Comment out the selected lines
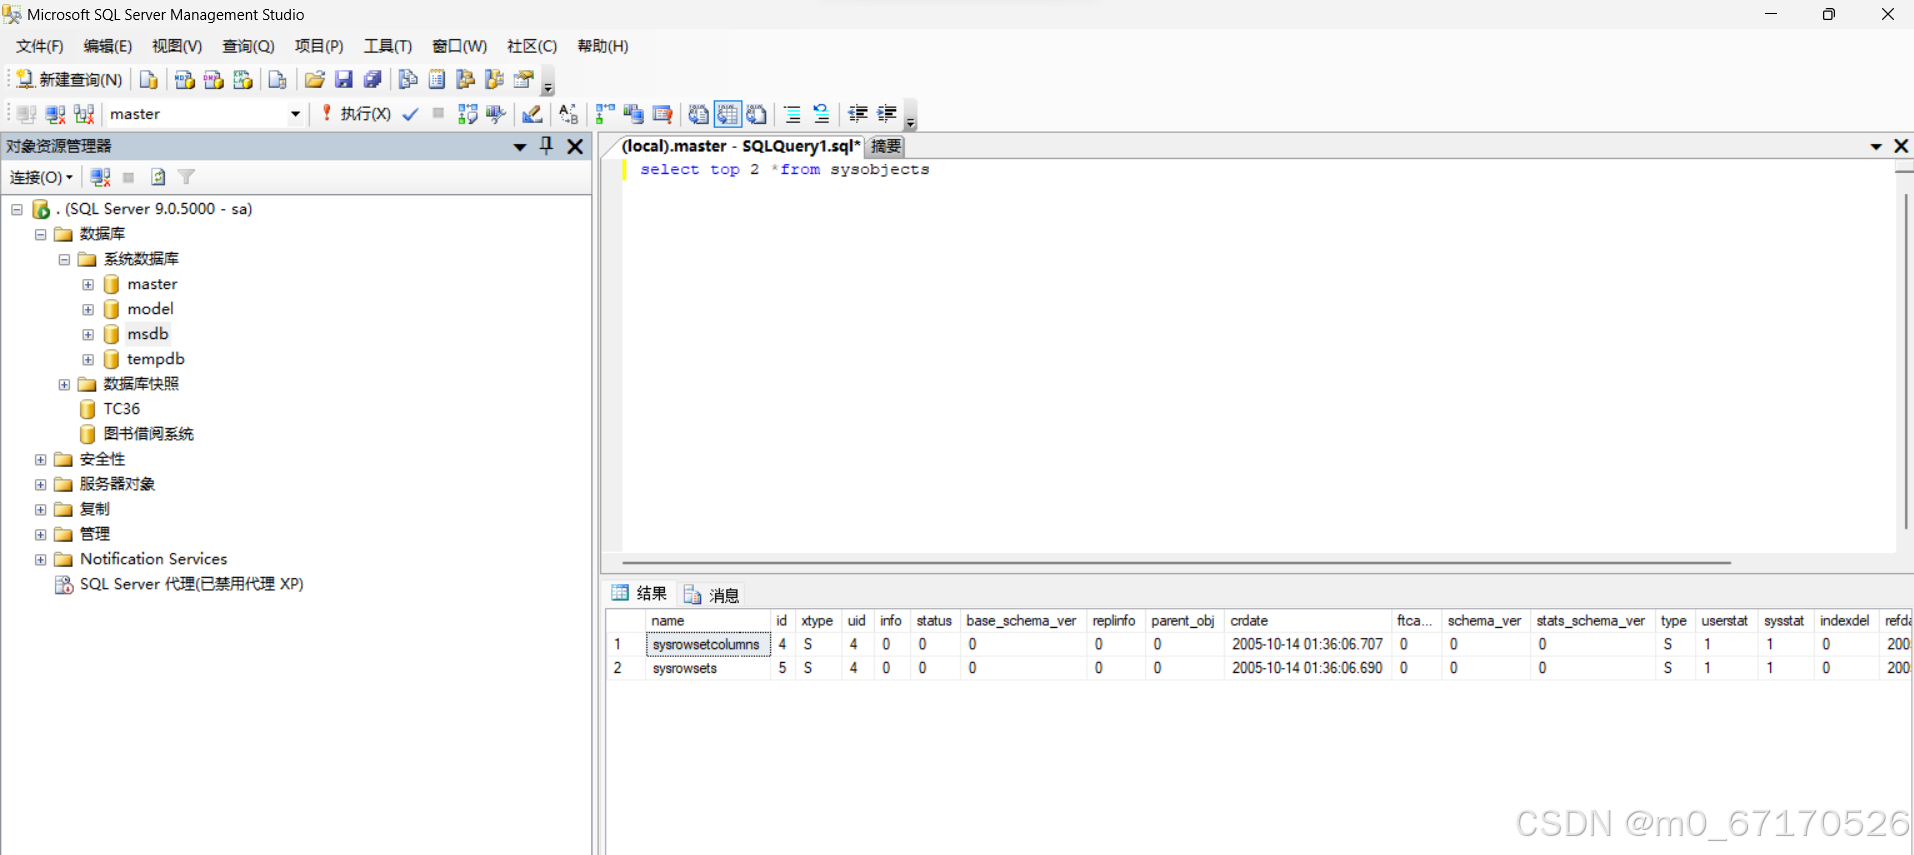Image resolution: width=1914 pixels, height=855 pixels. tap(792, 114)
